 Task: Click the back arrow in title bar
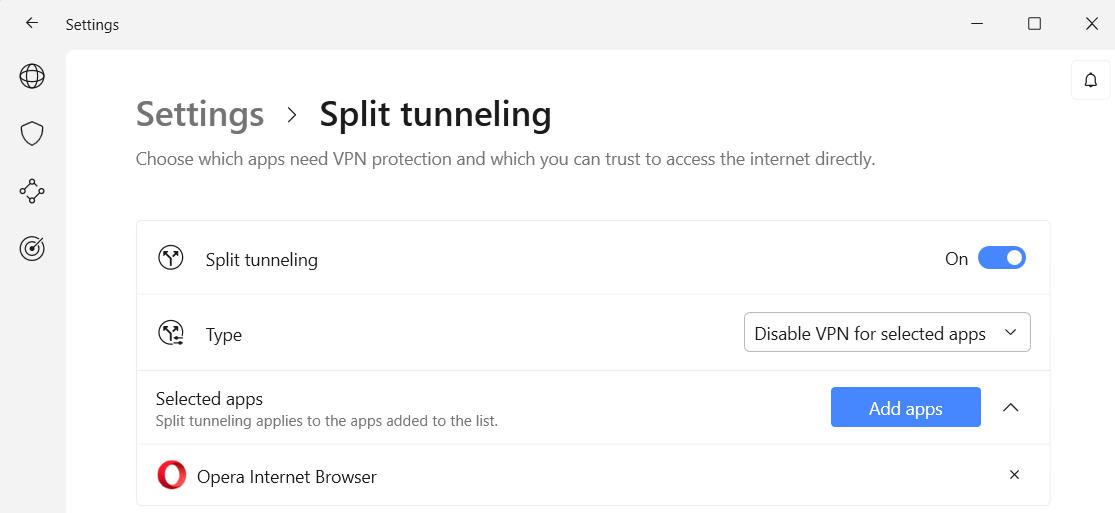pyautogui.click(x=32, y=24)
